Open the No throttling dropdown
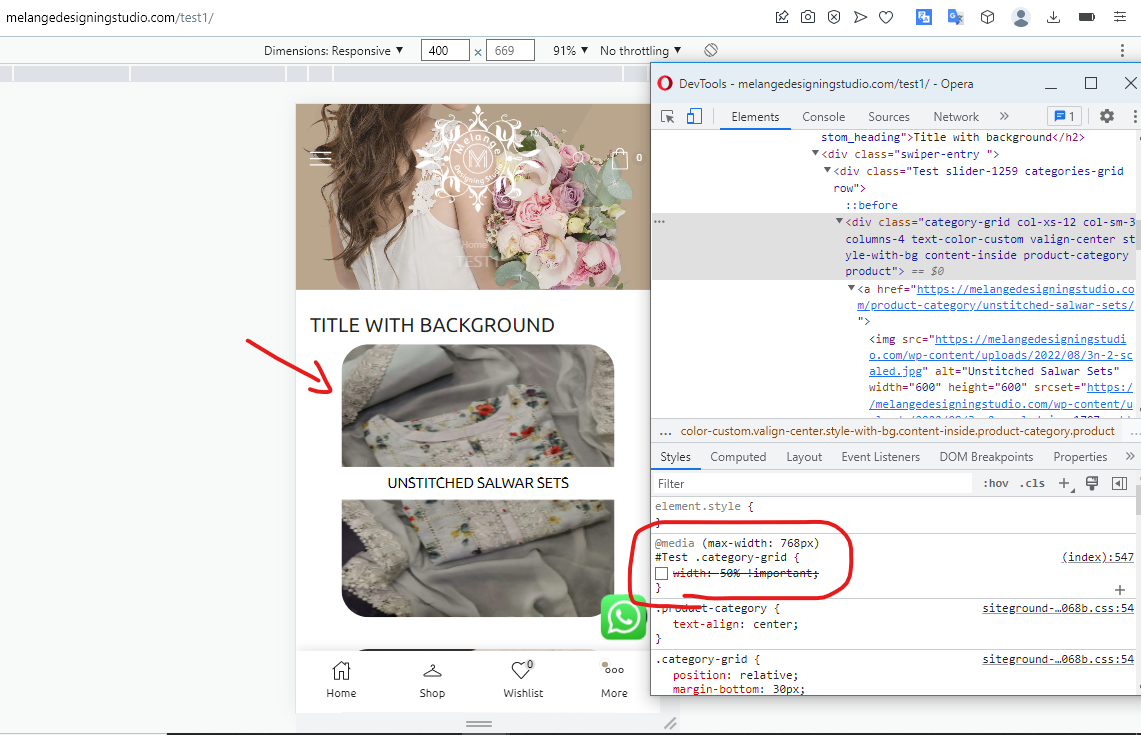1141x735 pixels. point(640,50)
